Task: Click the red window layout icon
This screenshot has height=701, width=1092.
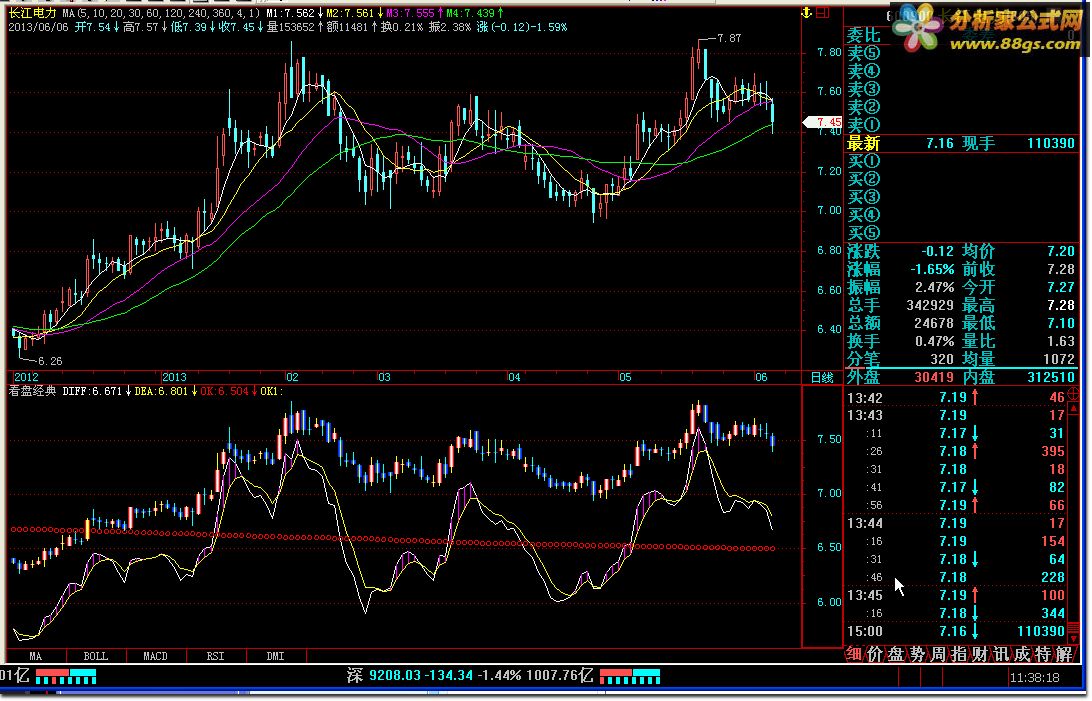Action: (822, 13)
